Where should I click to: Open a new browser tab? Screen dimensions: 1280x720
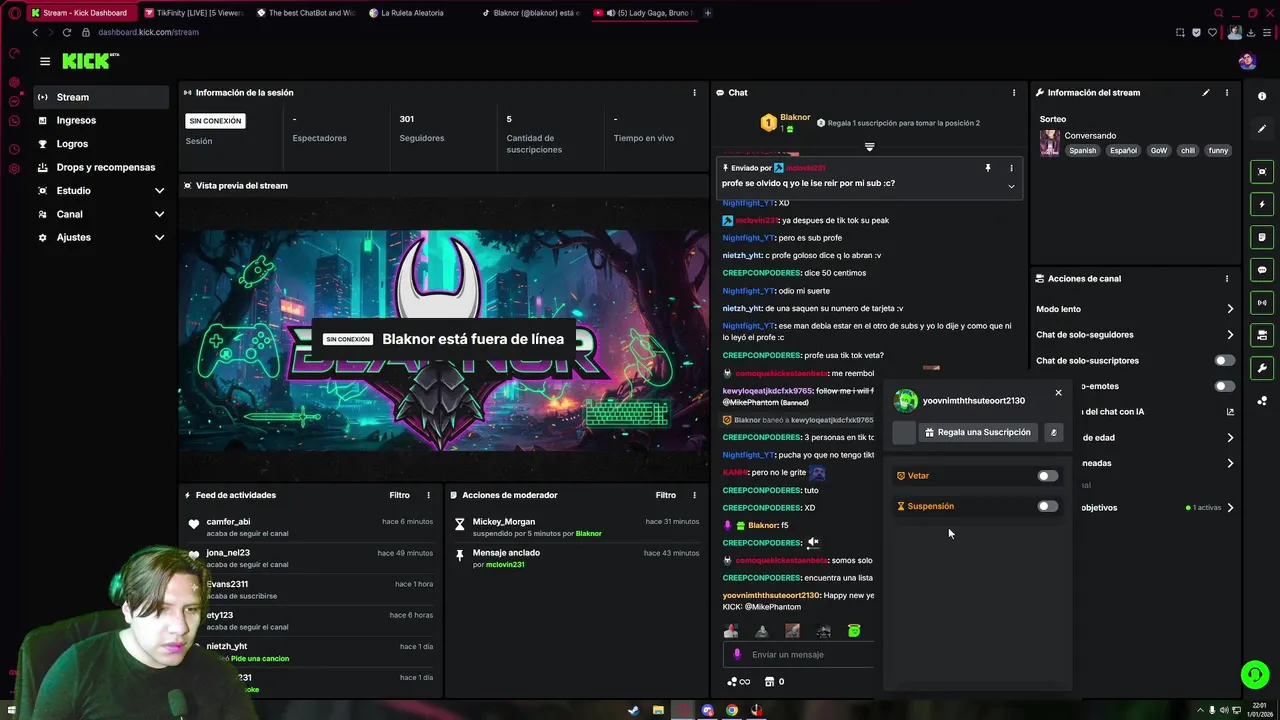click(708, 13)
